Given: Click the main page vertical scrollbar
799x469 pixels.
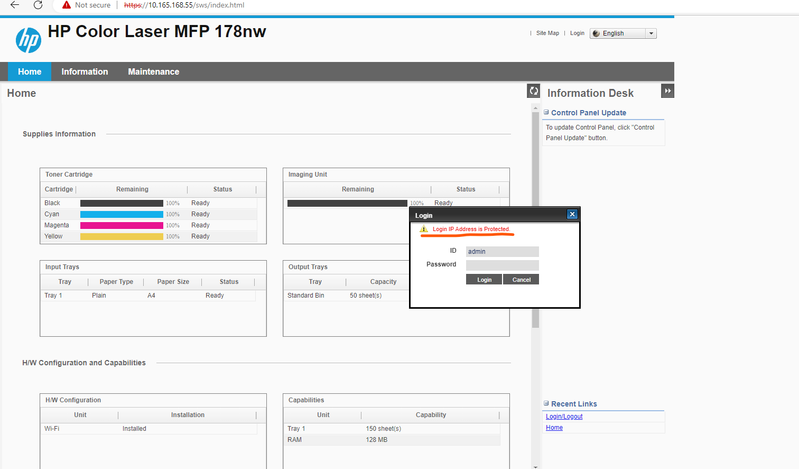Looking at the screenshot, I should pyautogui.click(x=535, y=219).
